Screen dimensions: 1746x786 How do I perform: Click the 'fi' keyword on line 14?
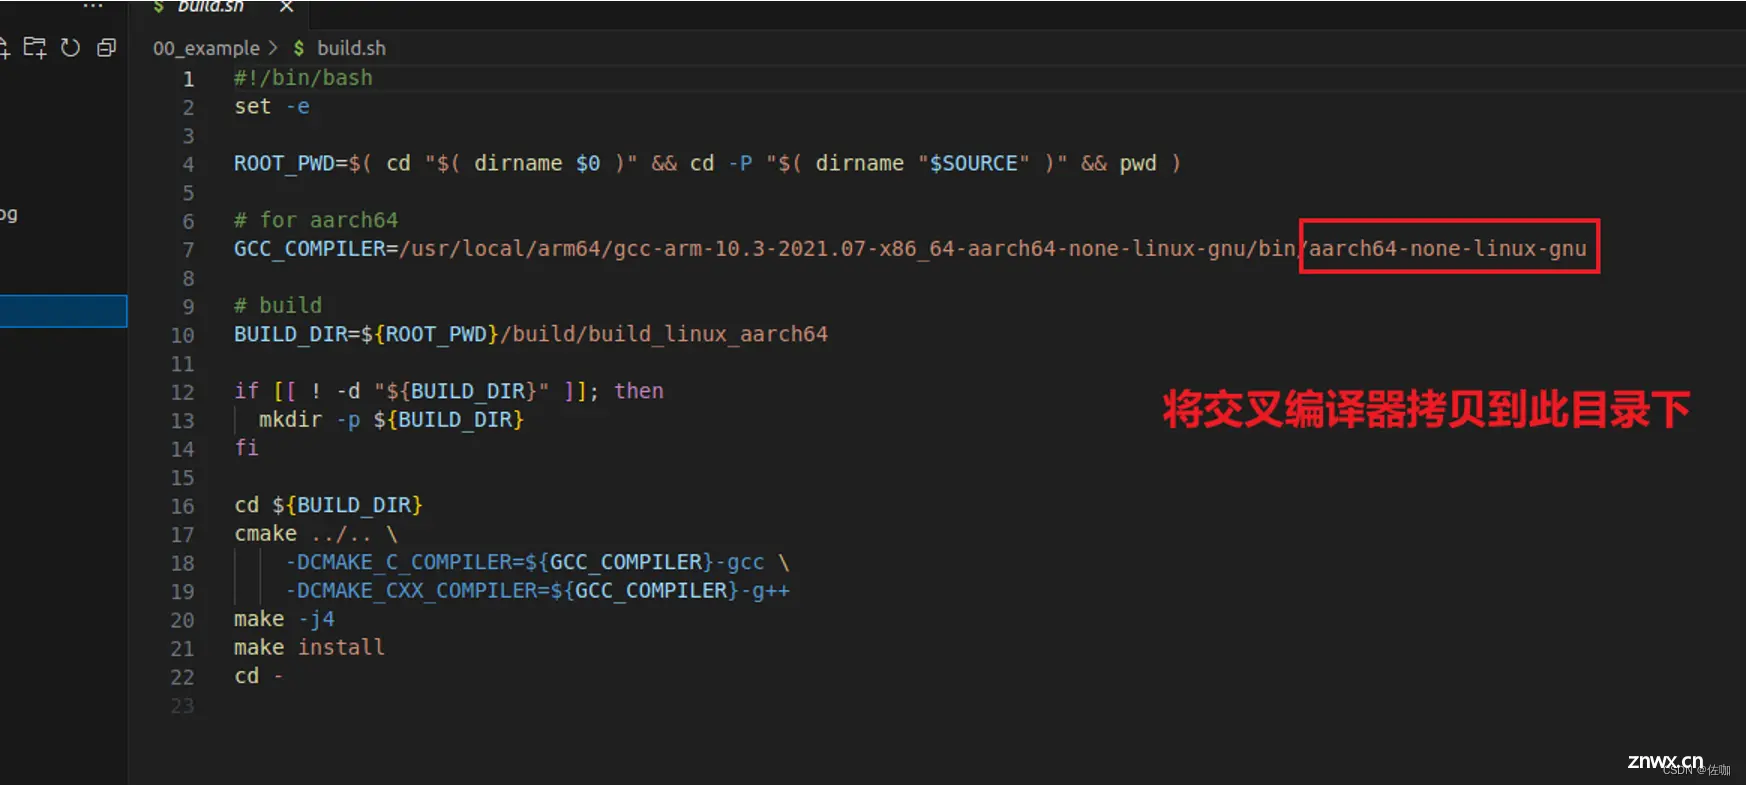tap(246, 448)
